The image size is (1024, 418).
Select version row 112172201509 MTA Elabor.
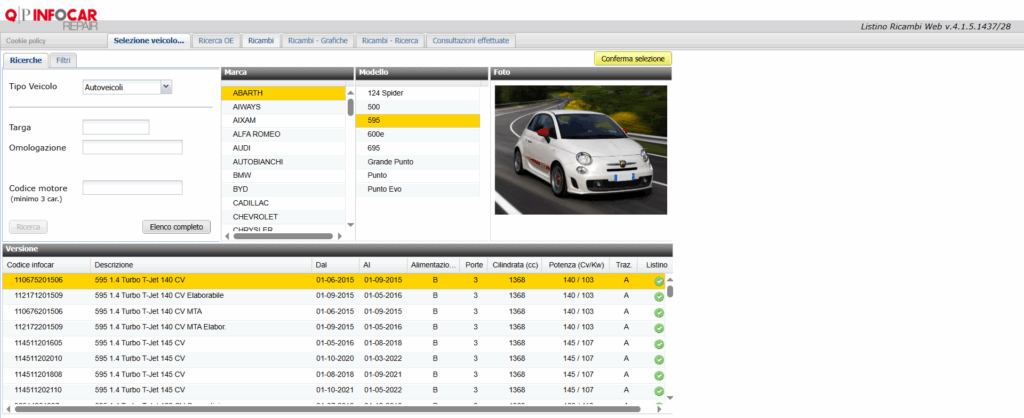333,327
